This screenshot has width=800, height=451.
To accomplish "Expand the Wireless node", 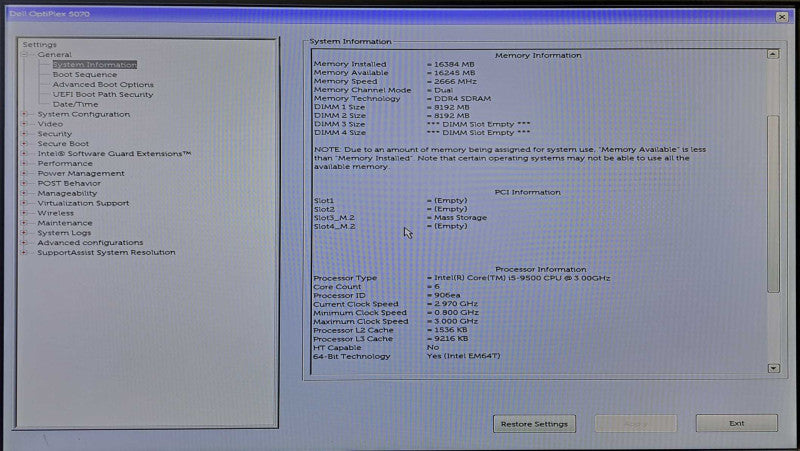I will coord(24,213).
